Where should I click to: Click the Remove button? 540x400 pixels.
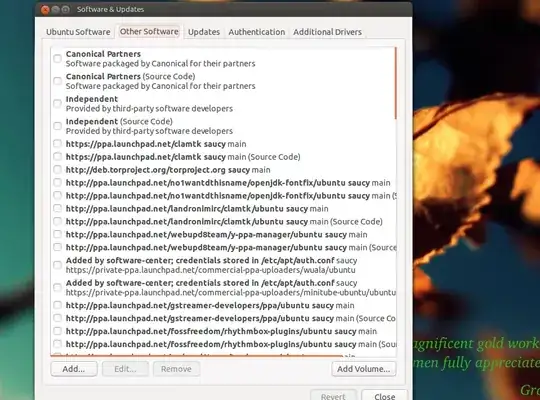176,369
